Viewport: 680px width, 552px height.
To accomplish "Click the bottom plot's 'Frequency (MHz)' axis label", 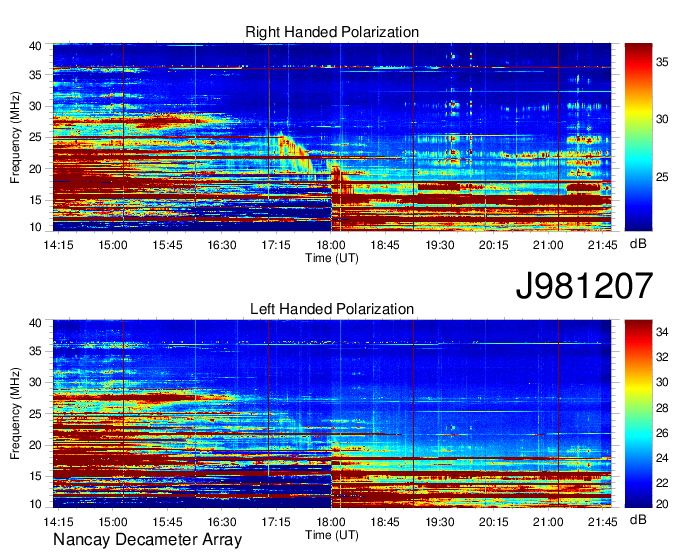I will [x=15, y=414].
